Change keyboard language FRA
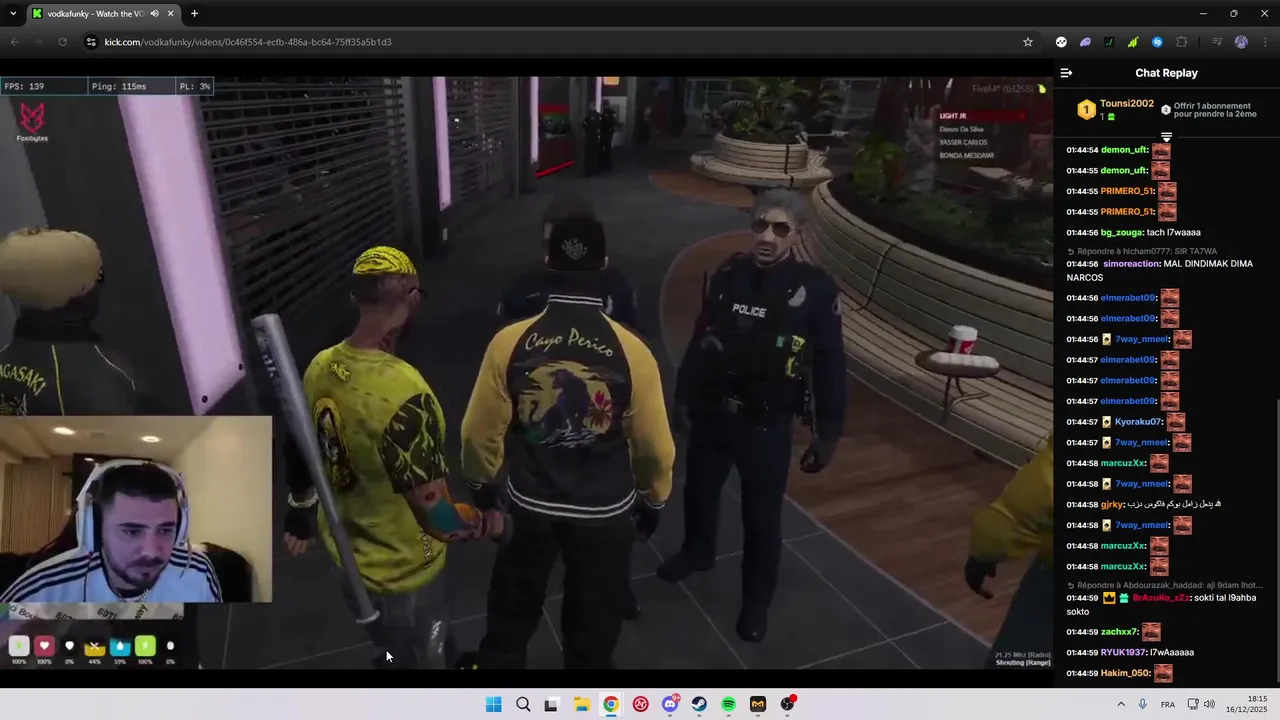Screen dimensions: 1280x720 click(1168, 704)
